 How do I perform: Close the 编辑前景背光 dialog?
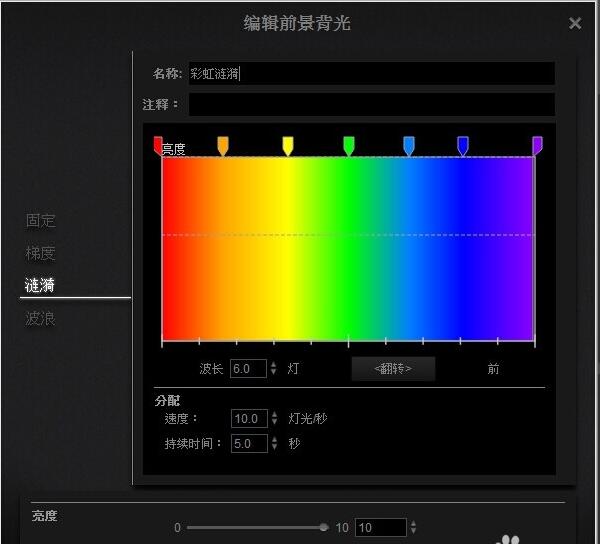pos(575,23)
